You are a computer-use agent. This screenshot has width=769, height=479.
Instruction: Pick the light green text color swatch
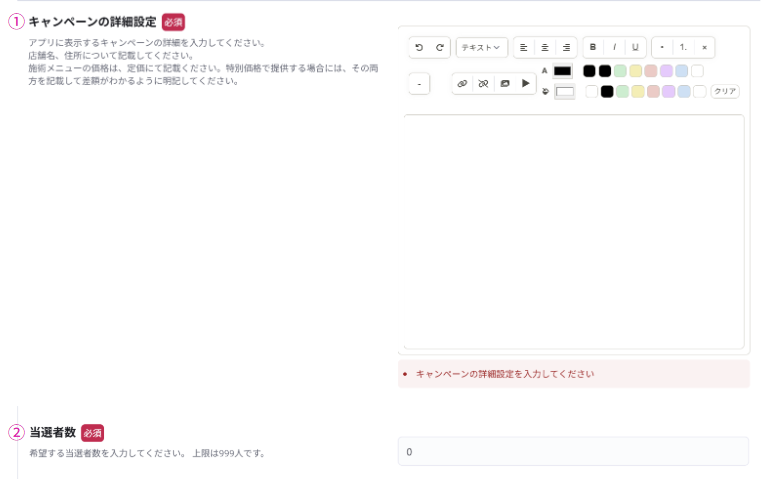click(x=620, y=71)
